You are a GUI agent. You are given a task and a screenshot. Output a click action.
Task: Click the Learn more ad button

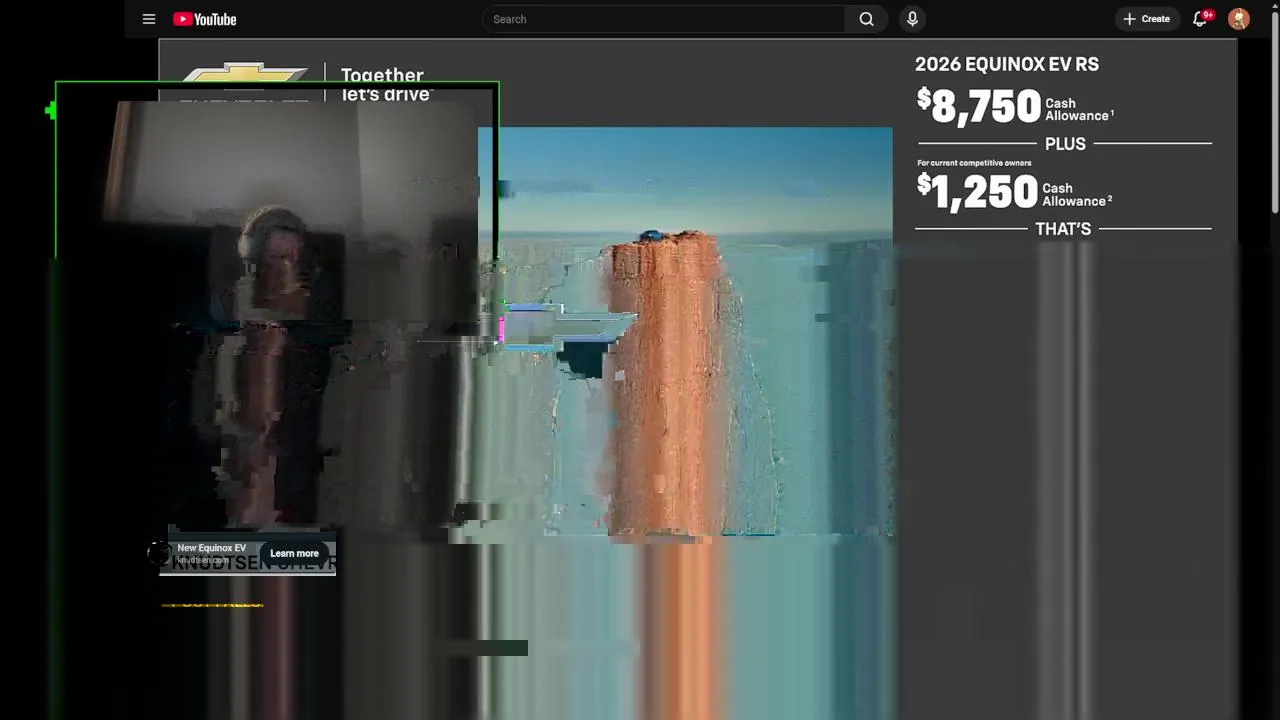click(294, 553)
